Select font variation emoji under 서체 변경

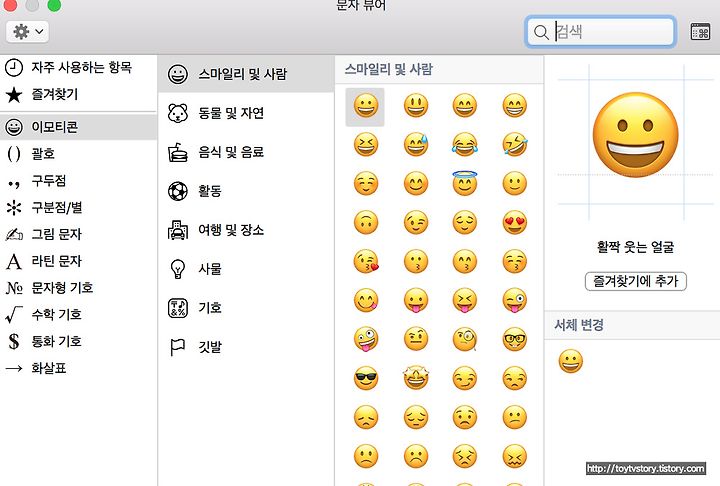[x=571, y=361]
